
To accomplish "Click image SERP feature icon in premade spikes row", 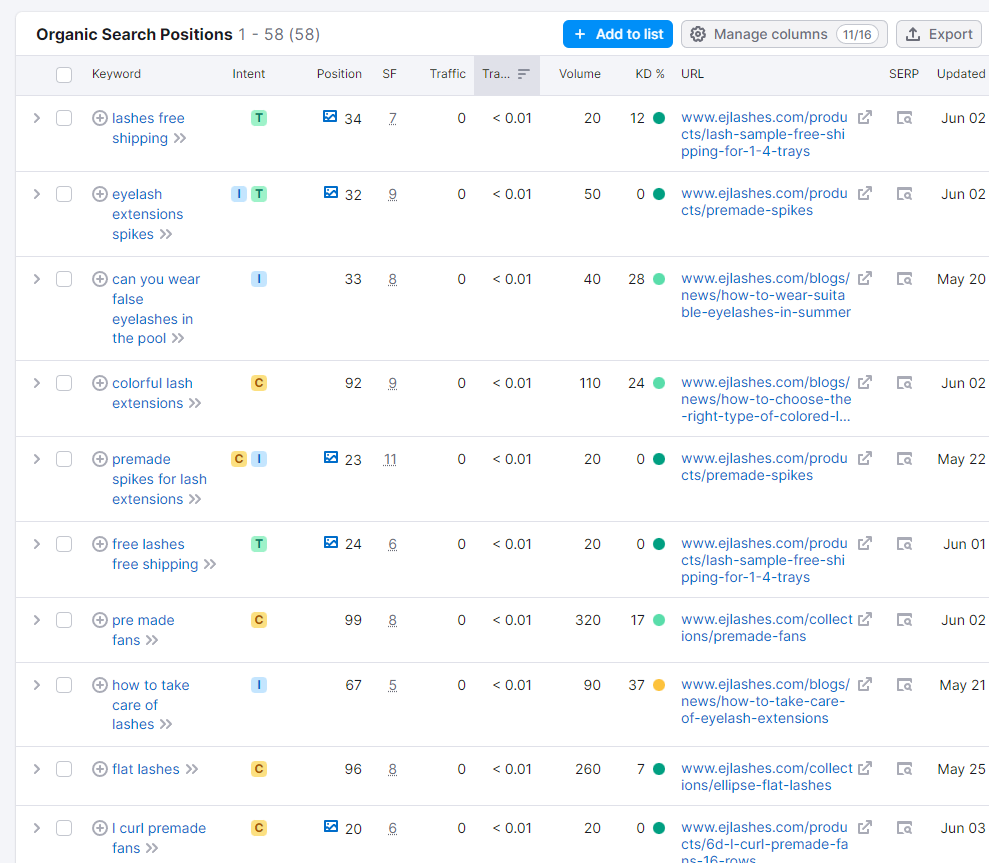I will pos(331,457).
